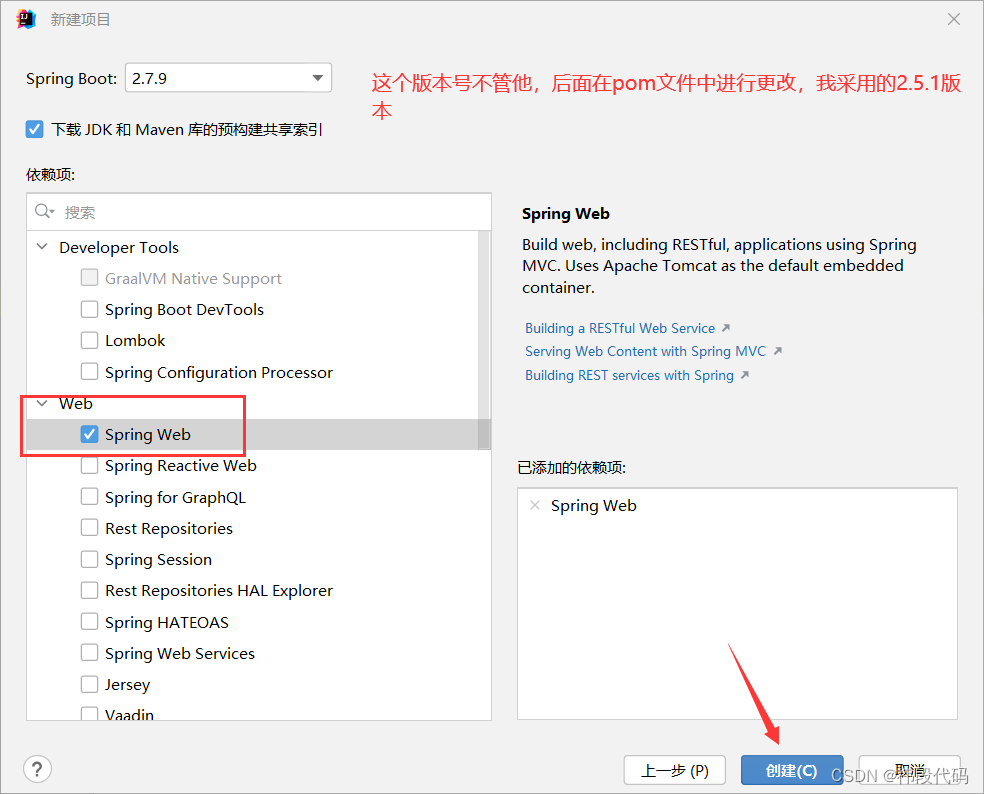Click Spring Web in added dependencies list

pos(594,506)
